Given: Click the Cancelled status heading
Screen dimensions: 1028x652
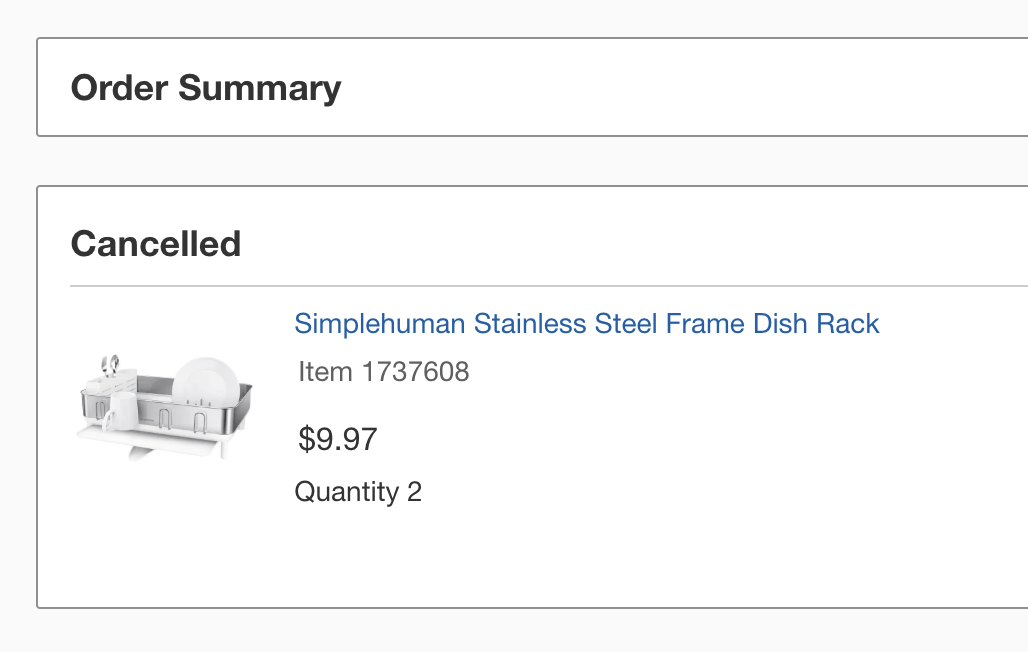Looking at the screenshot, I should coord(156,244).
